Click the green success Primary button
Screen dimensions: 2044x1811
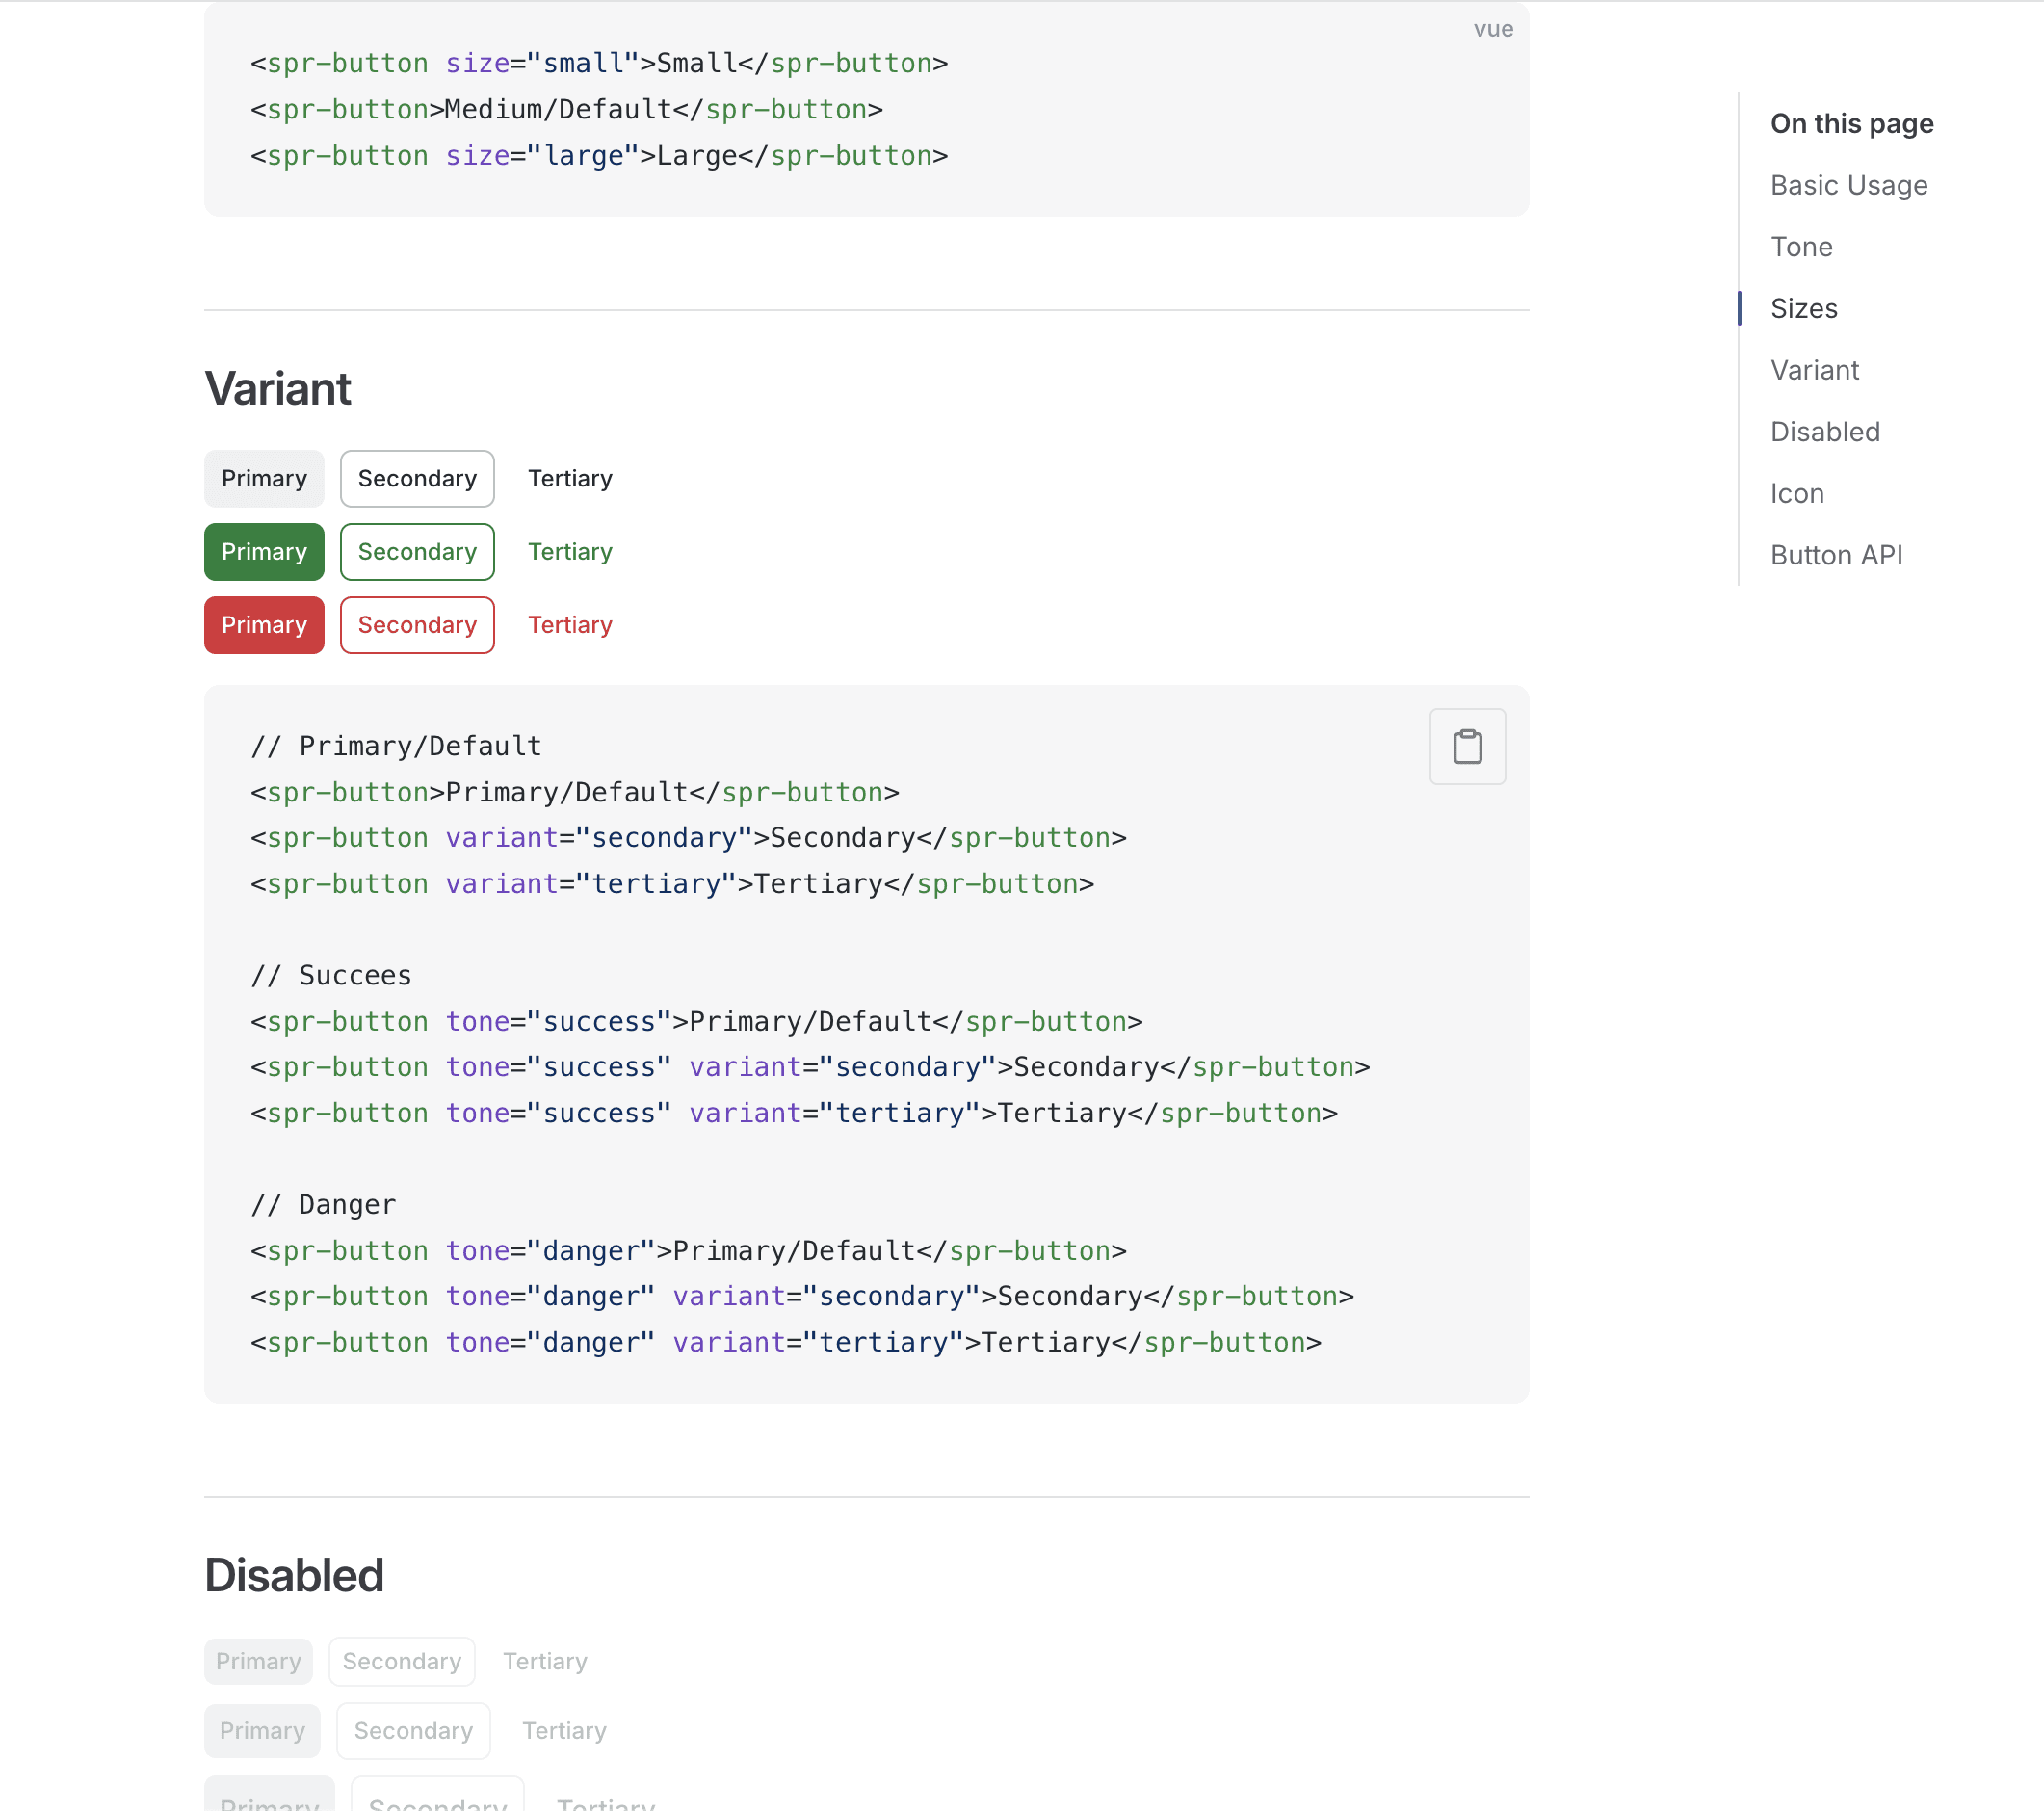(x=264, y=551)
